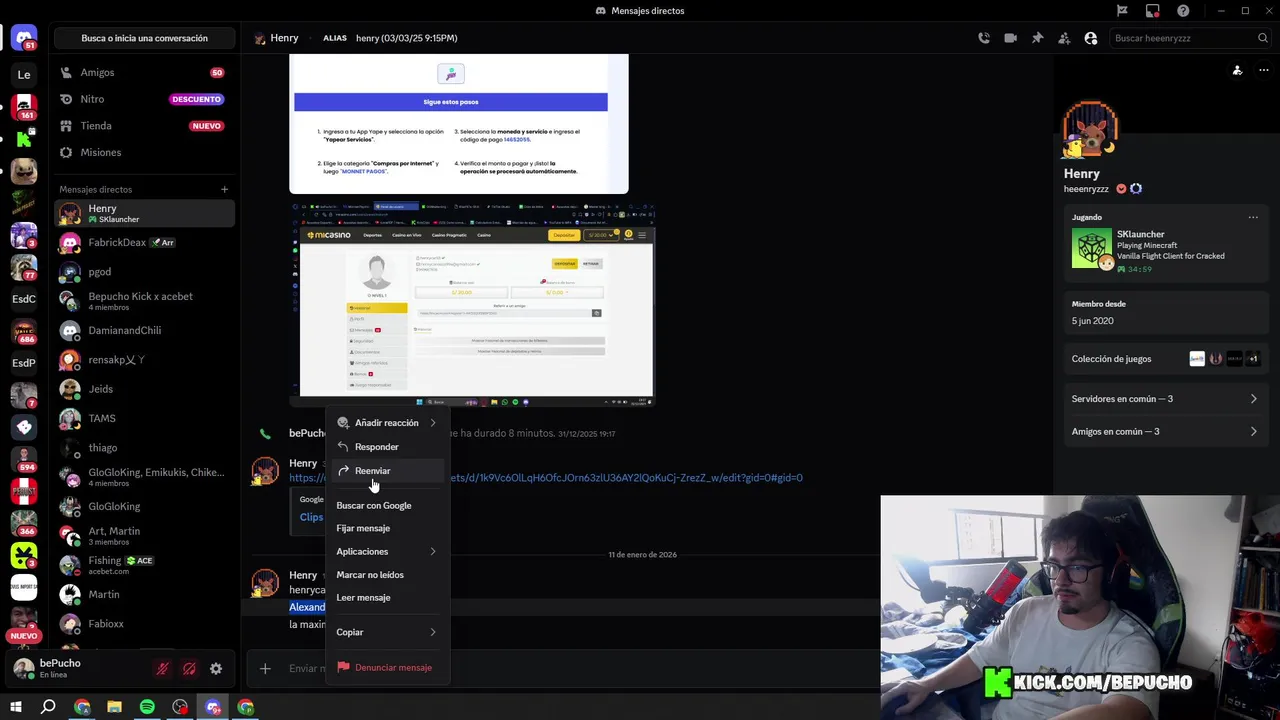Expand Amigos en común list
This screenshot has width=1280, height=720.
click(x=1164, y=432)
